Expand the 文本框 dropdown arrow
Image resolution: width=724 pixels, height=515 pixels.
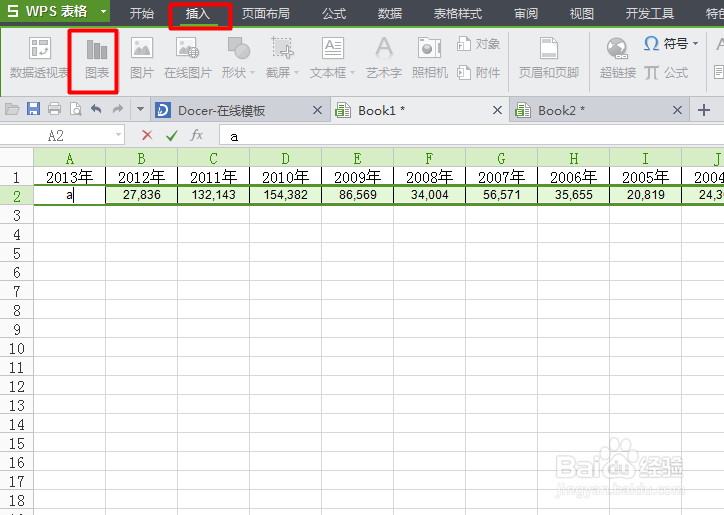352,73
